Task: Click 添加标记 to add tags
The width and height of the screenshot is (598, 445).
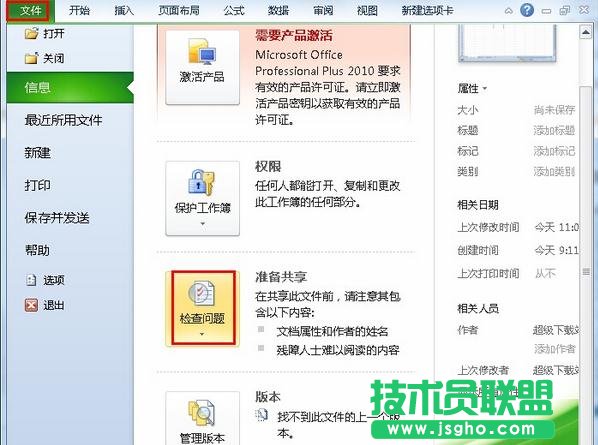Action: pos(554,151)
